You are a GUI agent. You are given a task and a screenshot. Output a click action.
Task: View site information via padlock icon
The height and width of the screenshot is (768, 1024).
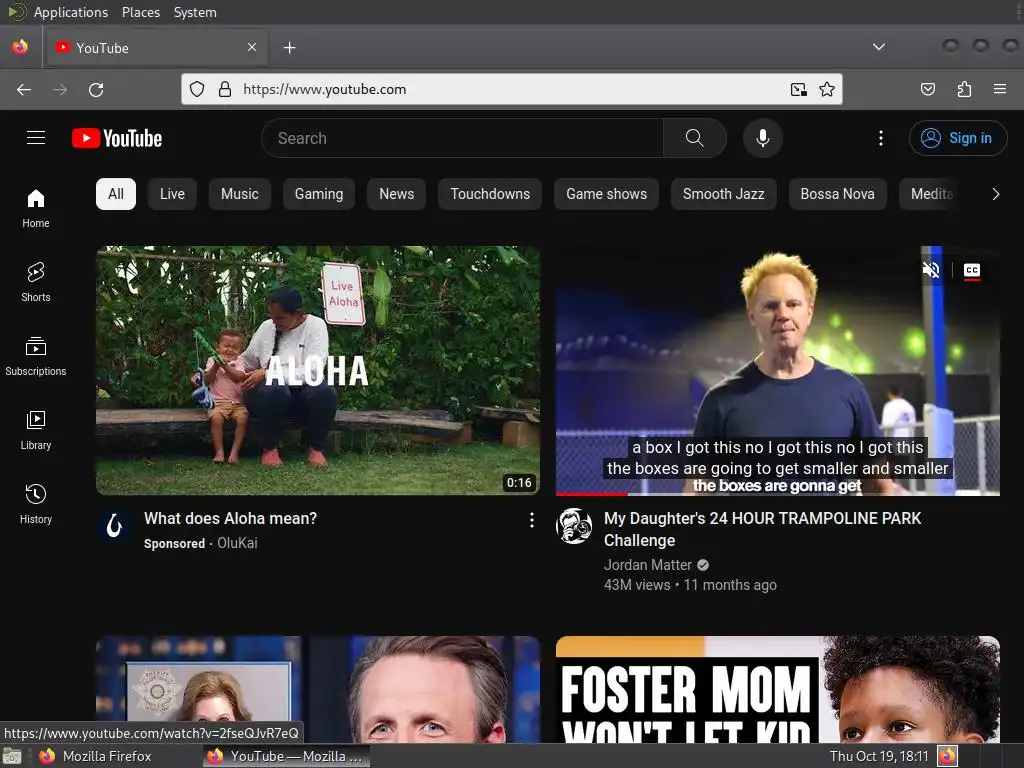225,89
